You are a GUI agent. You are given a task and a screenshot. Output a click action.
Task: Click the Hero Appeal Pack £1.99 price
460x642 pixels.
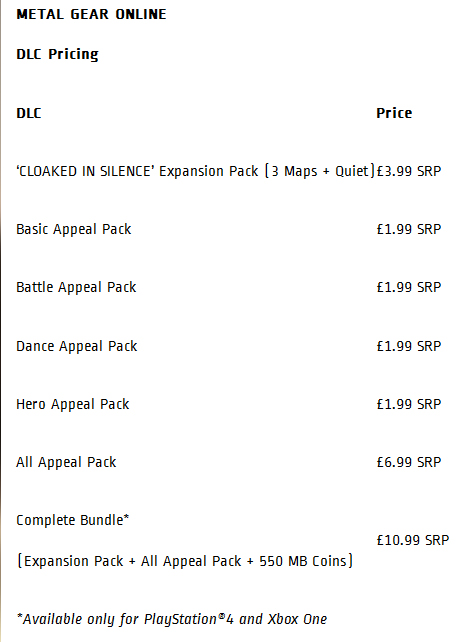(x=409, y=405)
